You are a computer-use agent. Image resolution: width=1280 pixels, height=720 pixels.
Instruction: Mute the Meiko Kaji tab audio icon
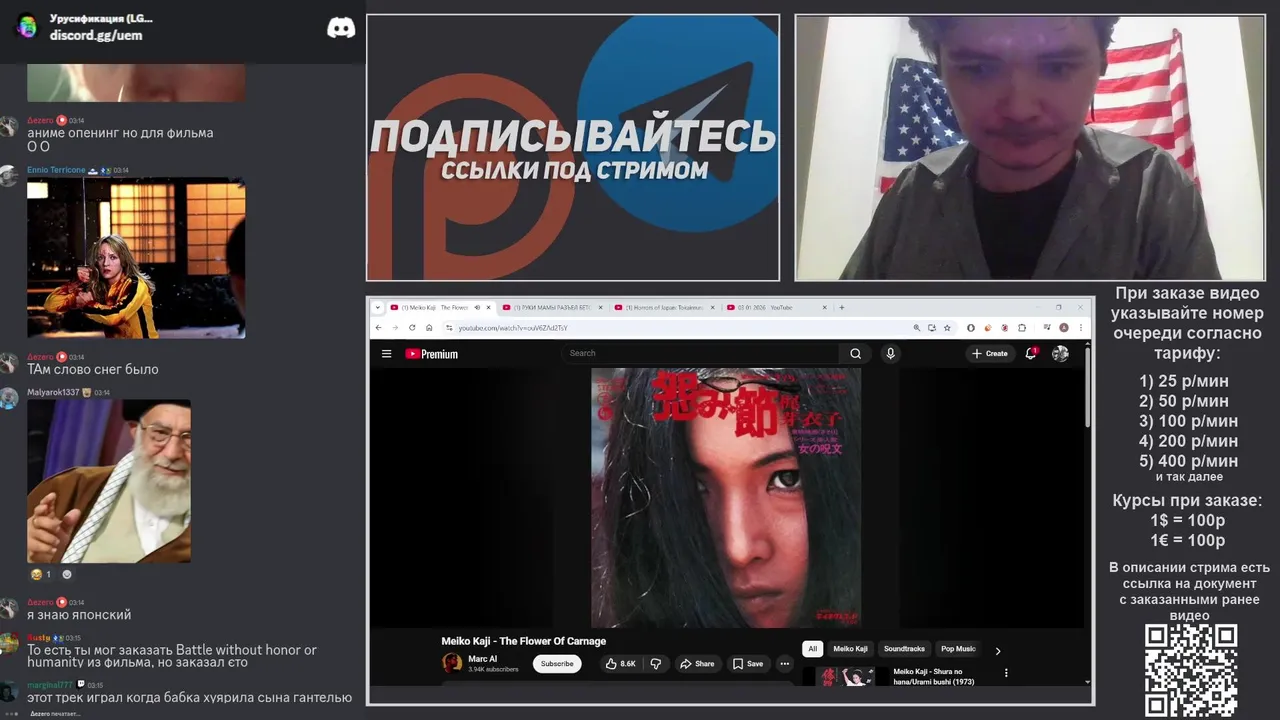click(x=477, y=307)
